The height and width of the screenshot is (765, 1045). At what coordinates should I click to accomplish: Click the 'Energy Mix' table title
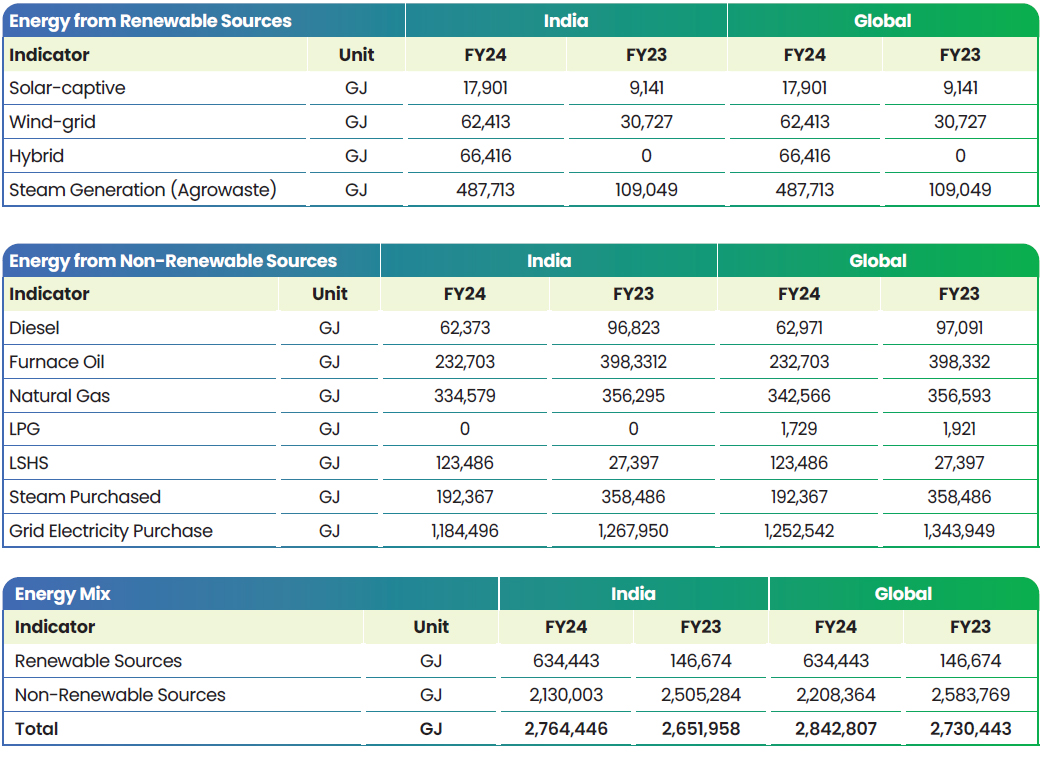(63, 594)
